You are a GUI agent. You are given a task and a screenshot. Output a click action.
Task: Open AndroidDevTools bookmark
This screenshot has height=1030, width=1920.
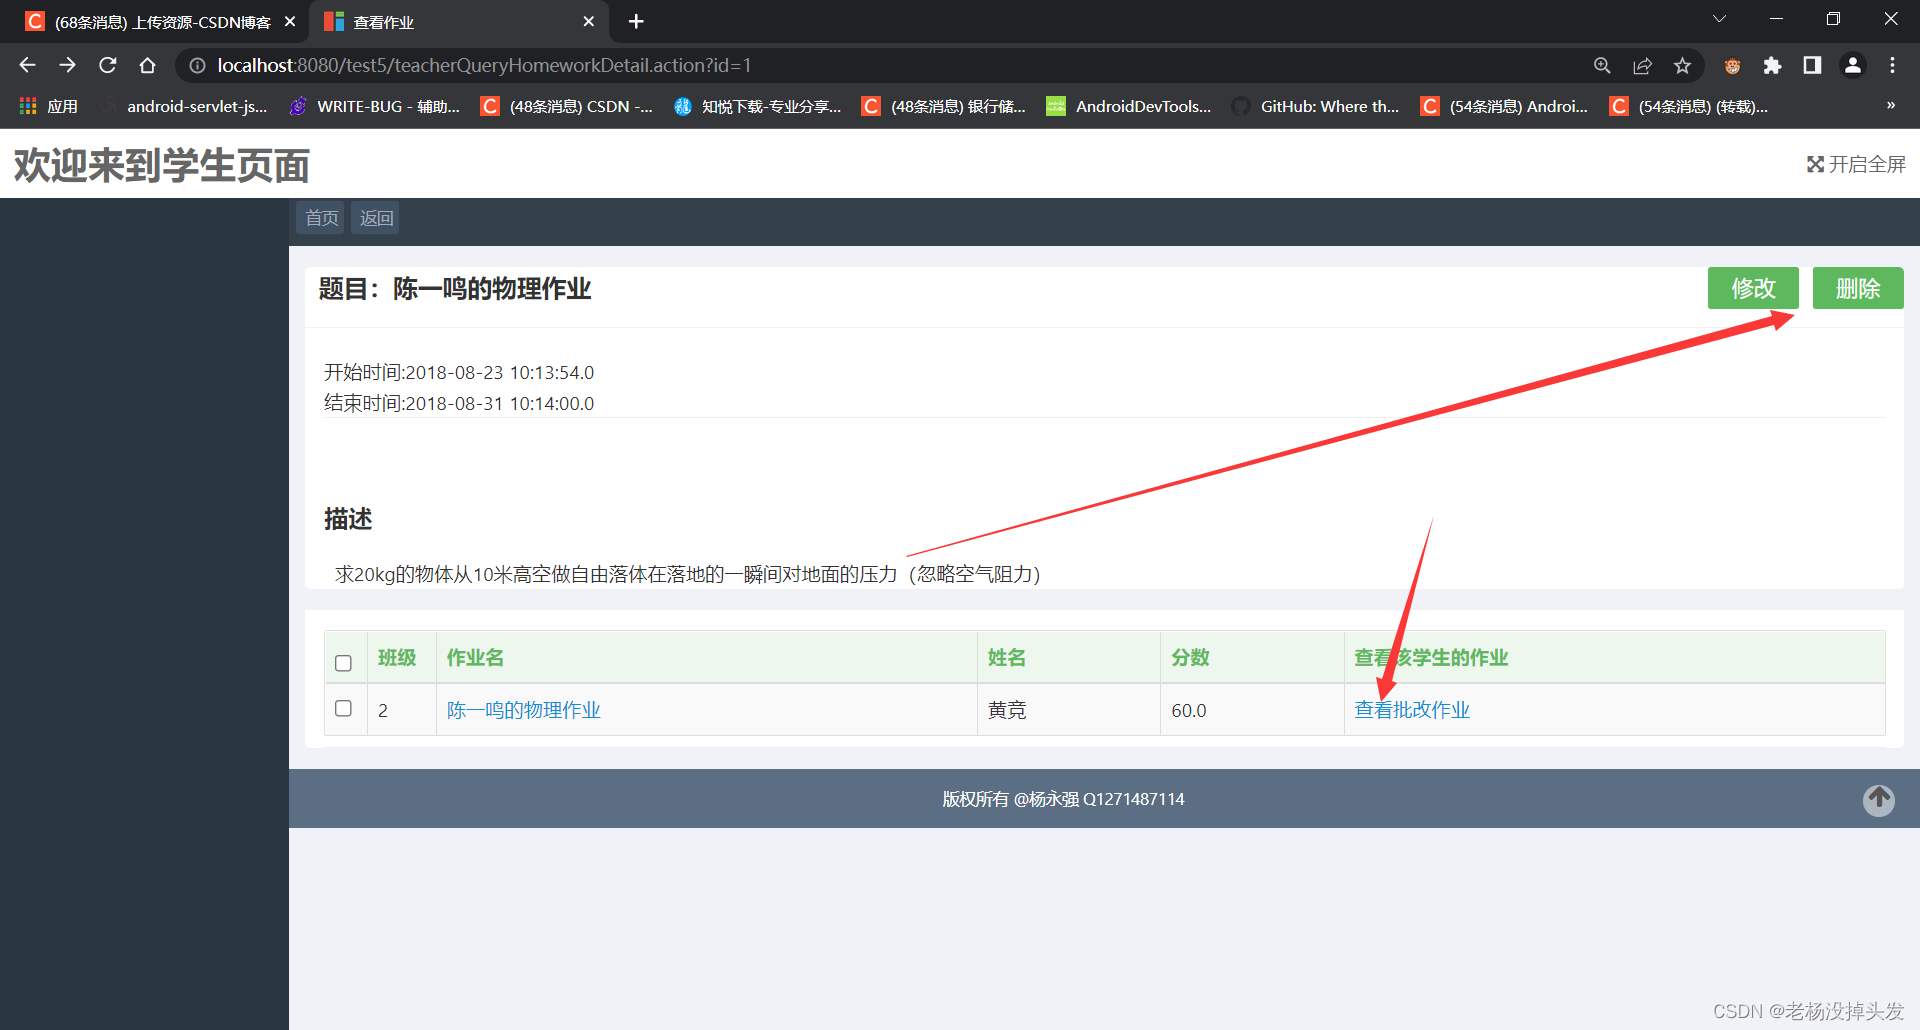[x=1129, y=106]
